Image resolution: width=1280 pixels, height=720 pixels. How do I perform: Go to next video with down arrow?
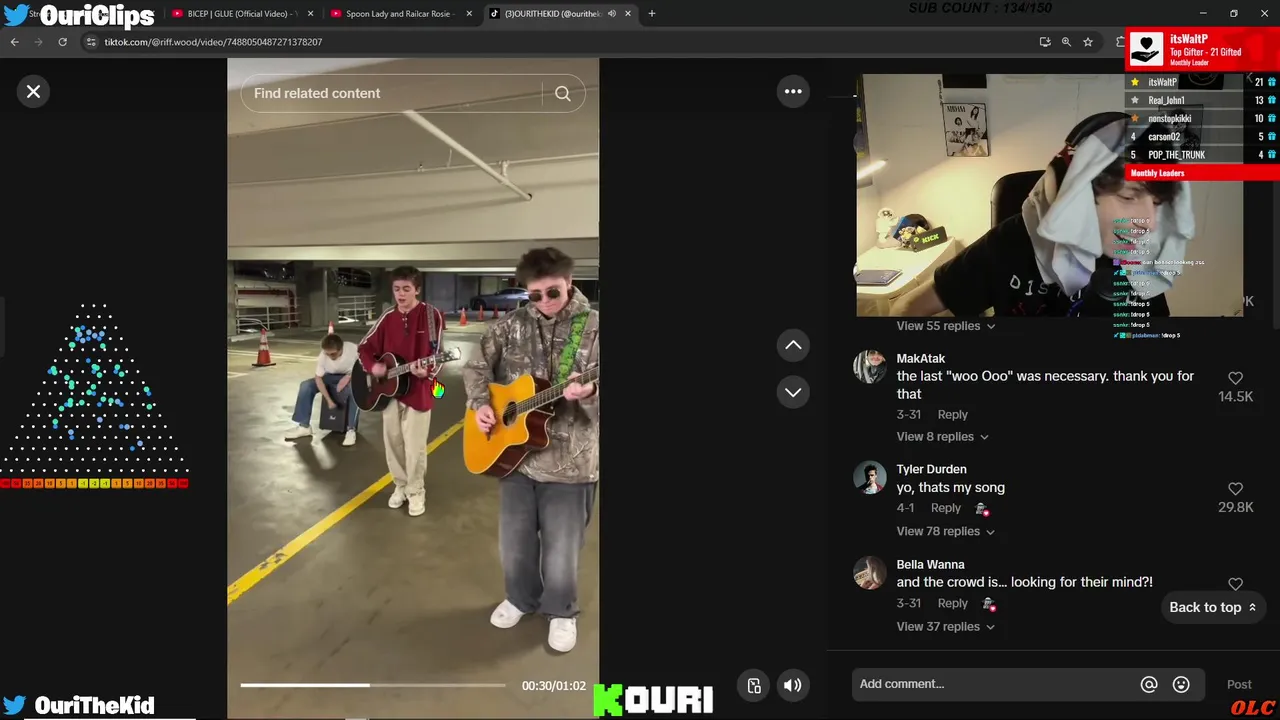[793, 392]
